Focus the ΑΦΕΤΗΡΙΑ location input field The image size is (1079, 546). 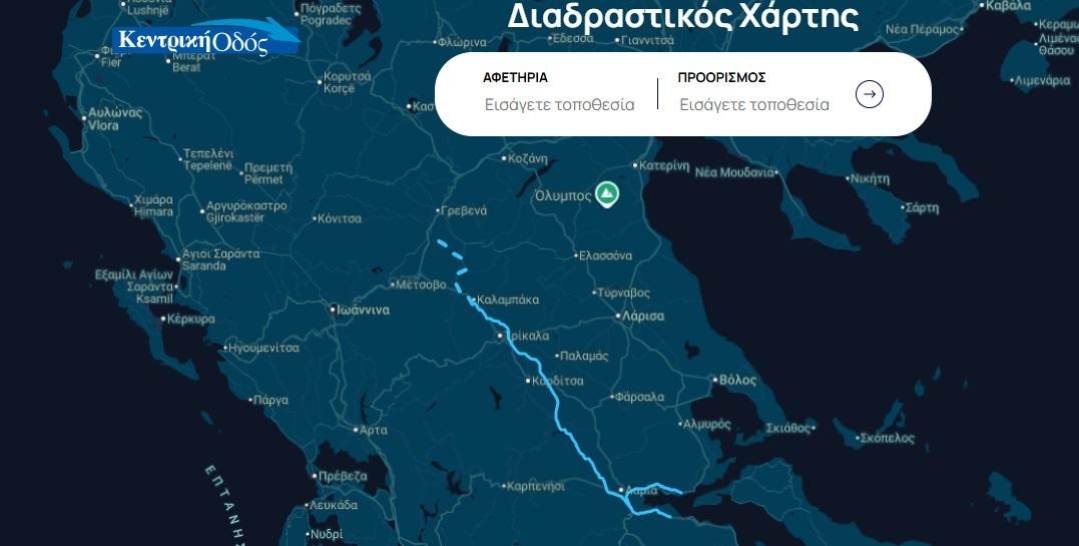click(559, 105)
